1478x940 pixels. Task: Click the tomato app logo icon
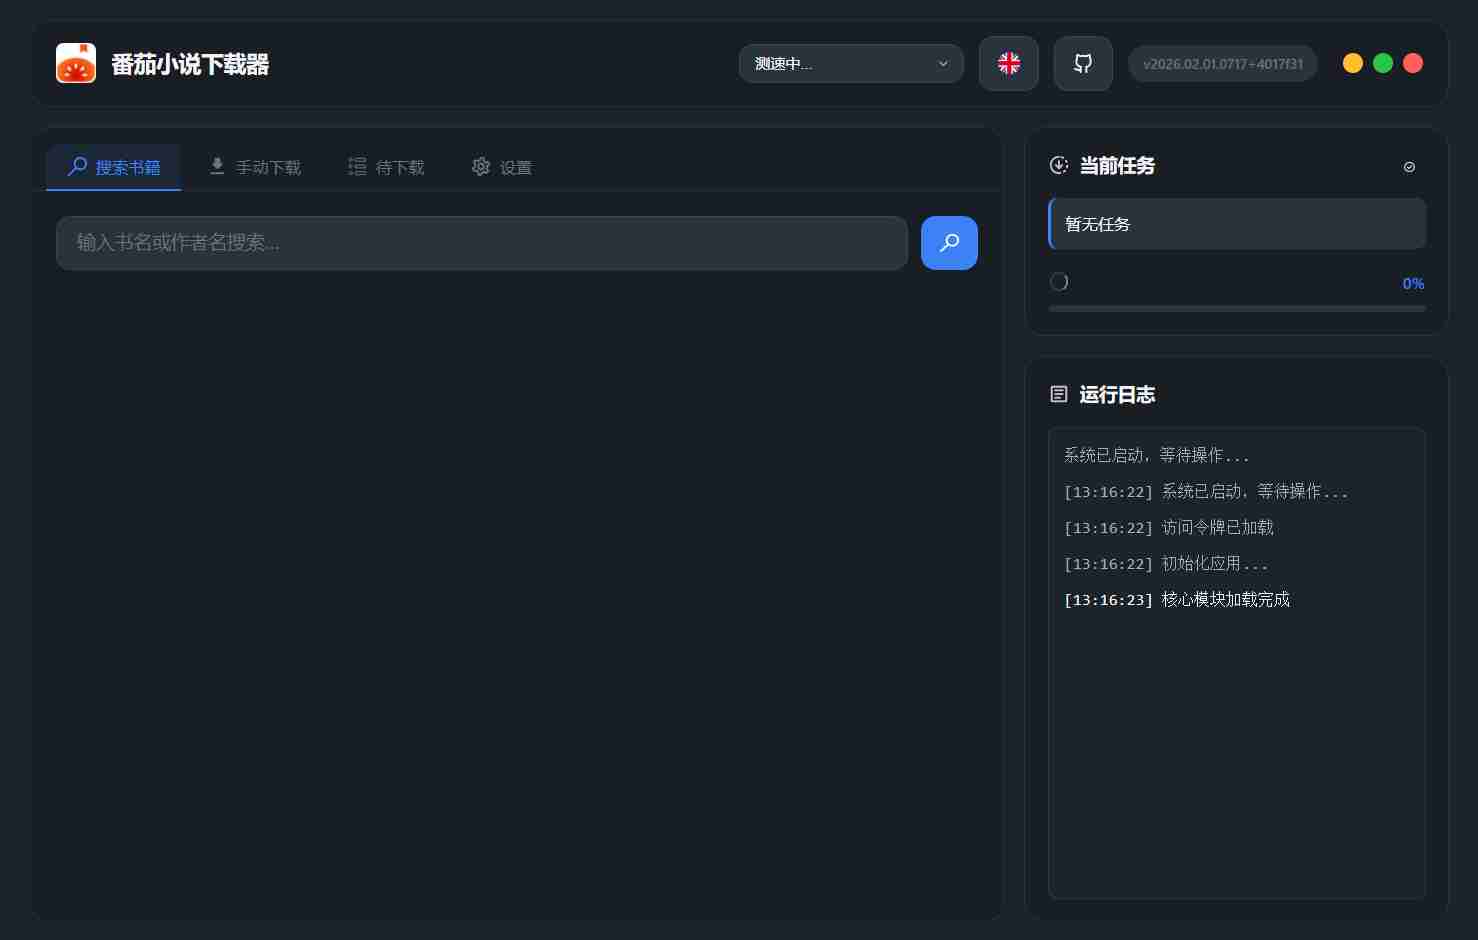pyautogui.click(x=76, y=63)
